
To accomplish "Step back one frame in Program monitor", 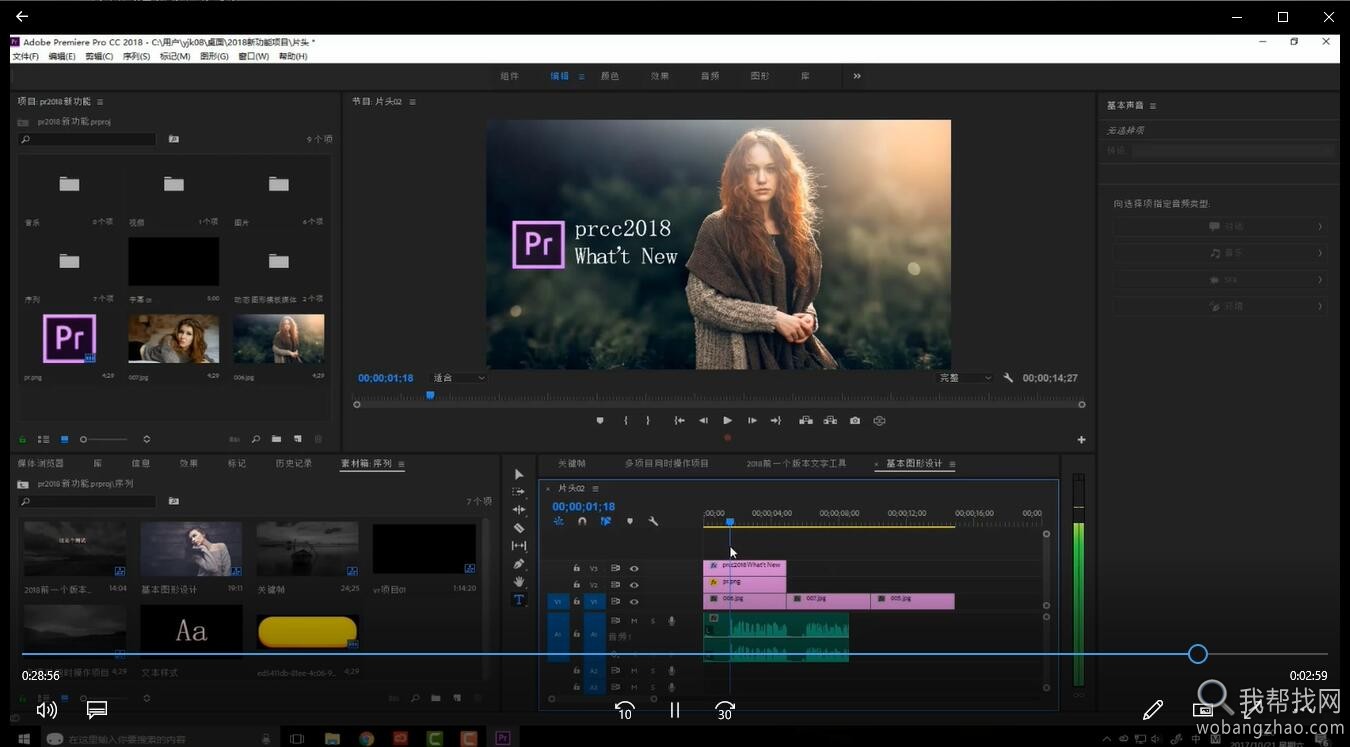I will 703,421.
